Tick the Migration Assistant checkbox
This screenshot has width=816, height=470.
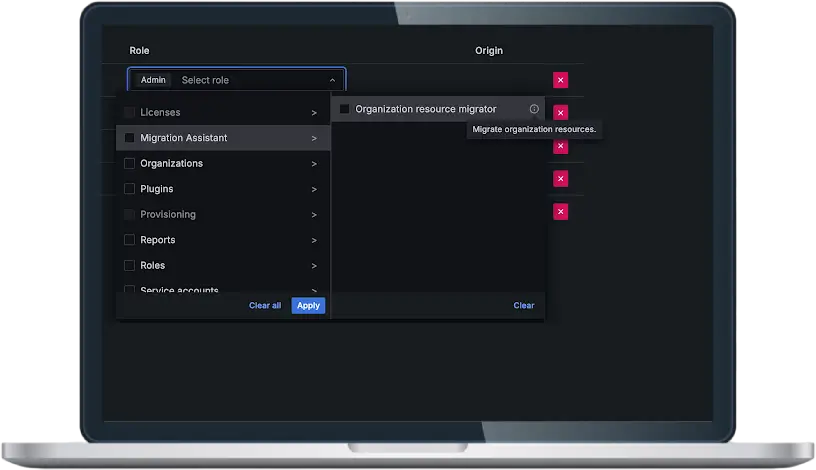(130, 138)
